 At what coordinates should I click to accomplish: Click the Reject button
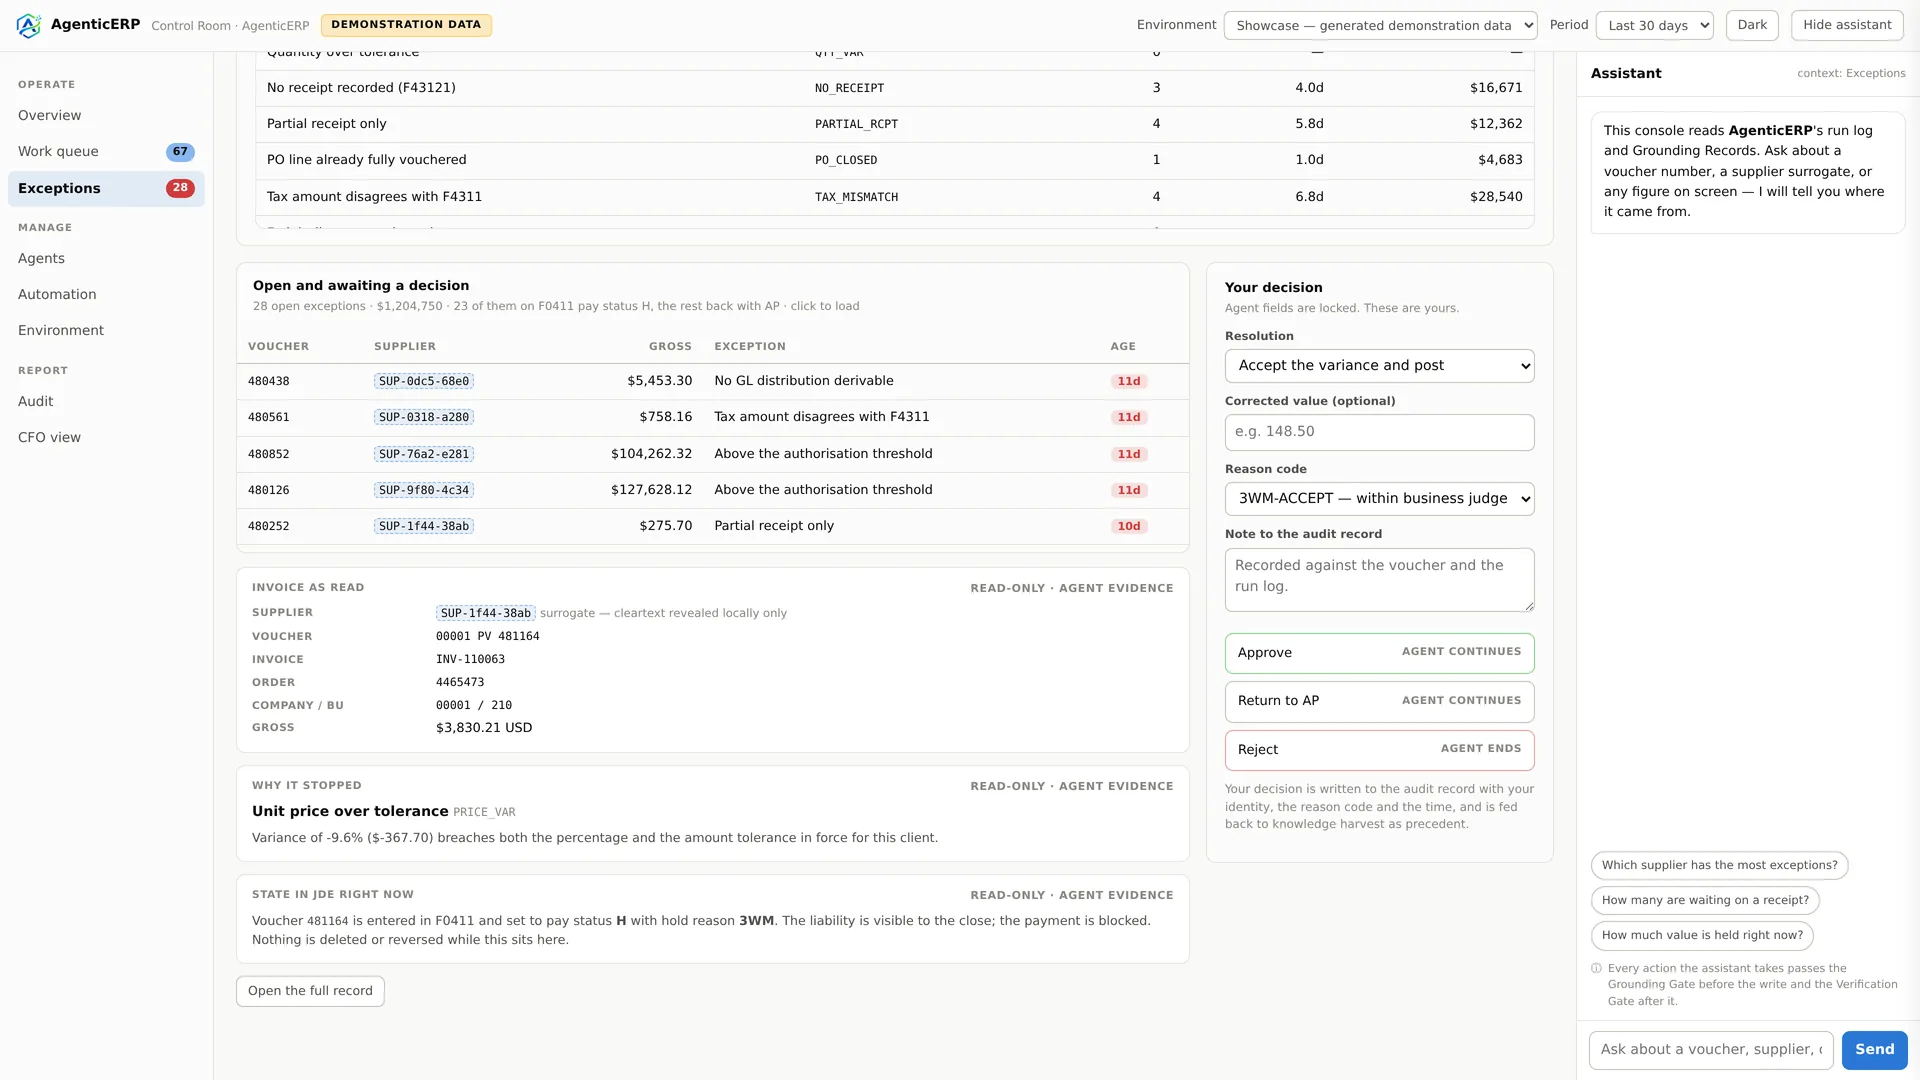[1379, 750]
